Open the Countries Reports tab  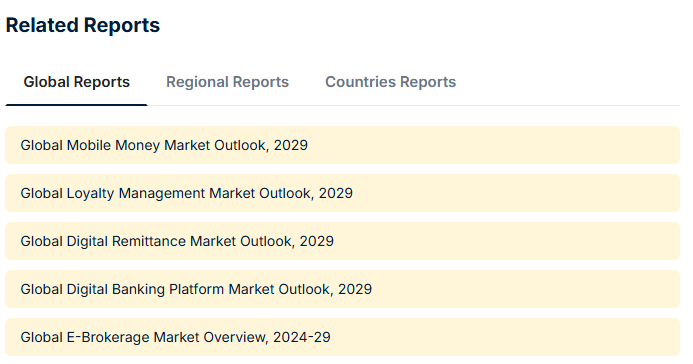click(391, 82)
